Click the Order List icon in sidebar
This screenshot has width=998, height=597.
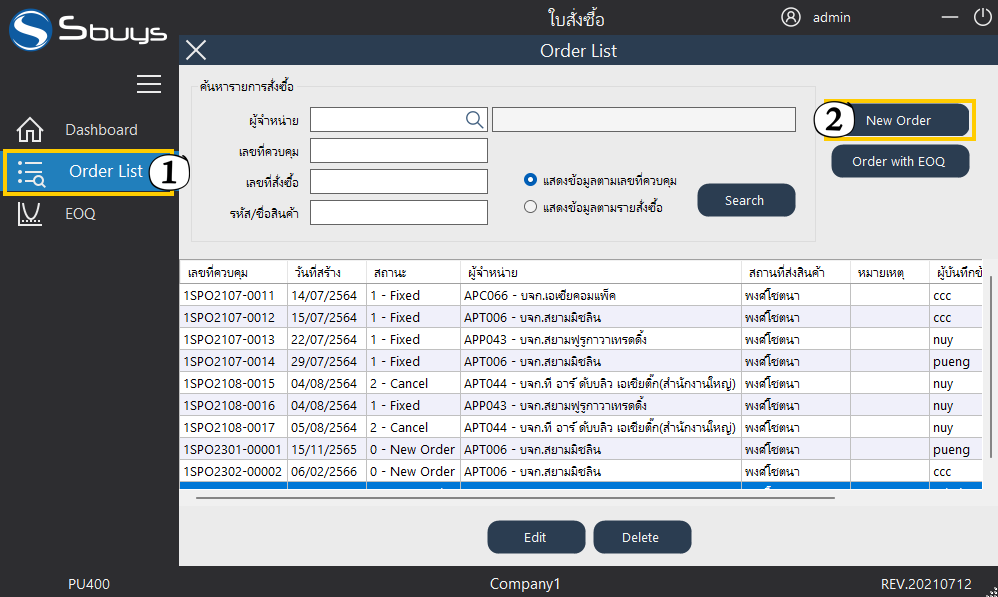32,173
